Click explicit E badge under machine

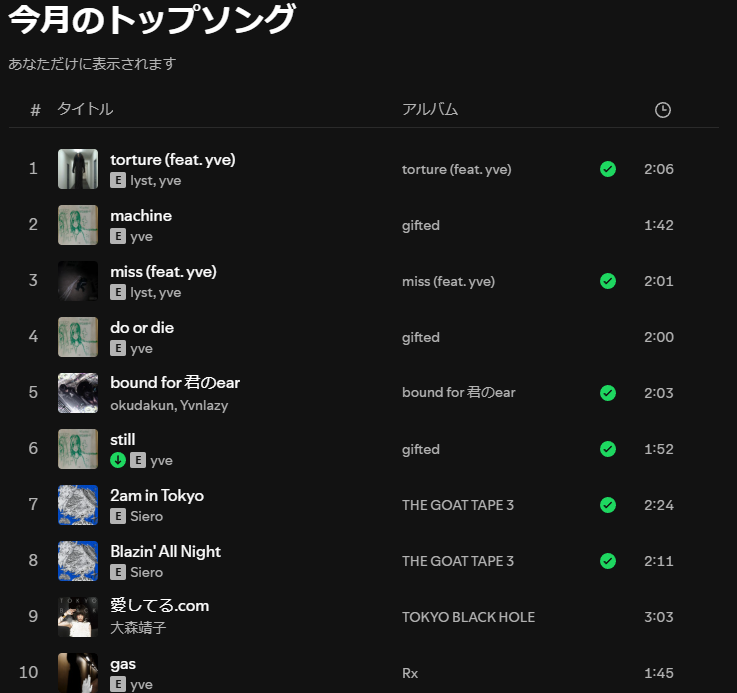pos(118,236)
